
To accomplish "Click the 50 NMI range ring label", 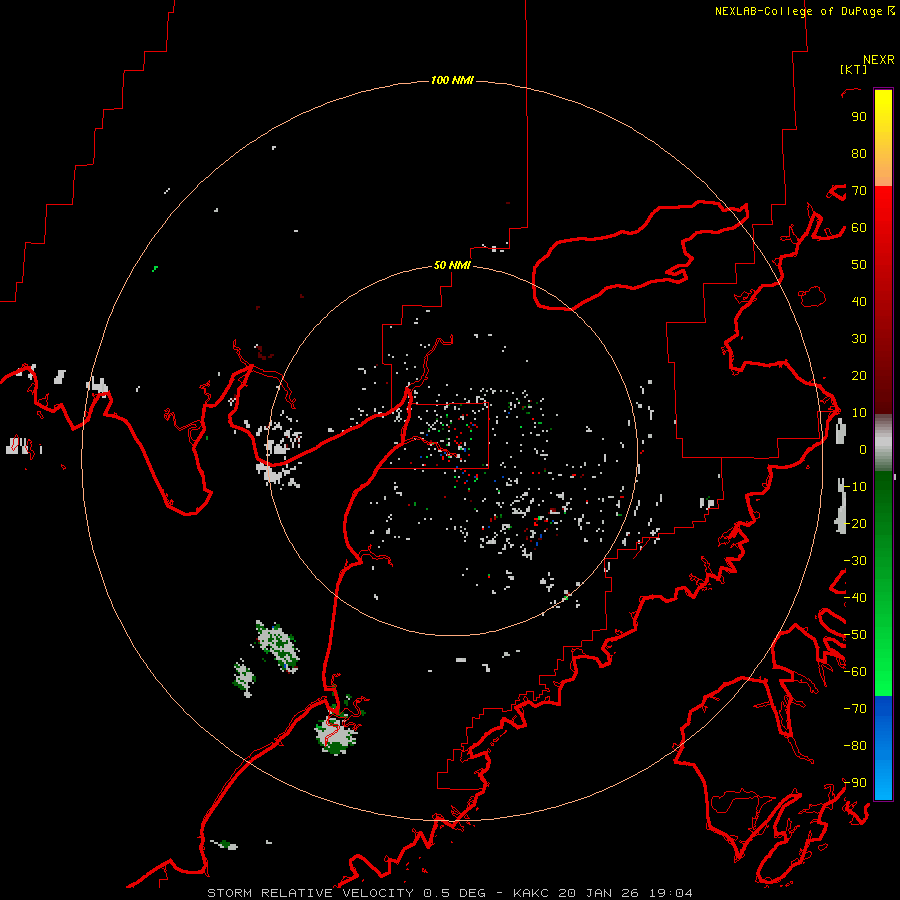I will [x=452, y=265].
